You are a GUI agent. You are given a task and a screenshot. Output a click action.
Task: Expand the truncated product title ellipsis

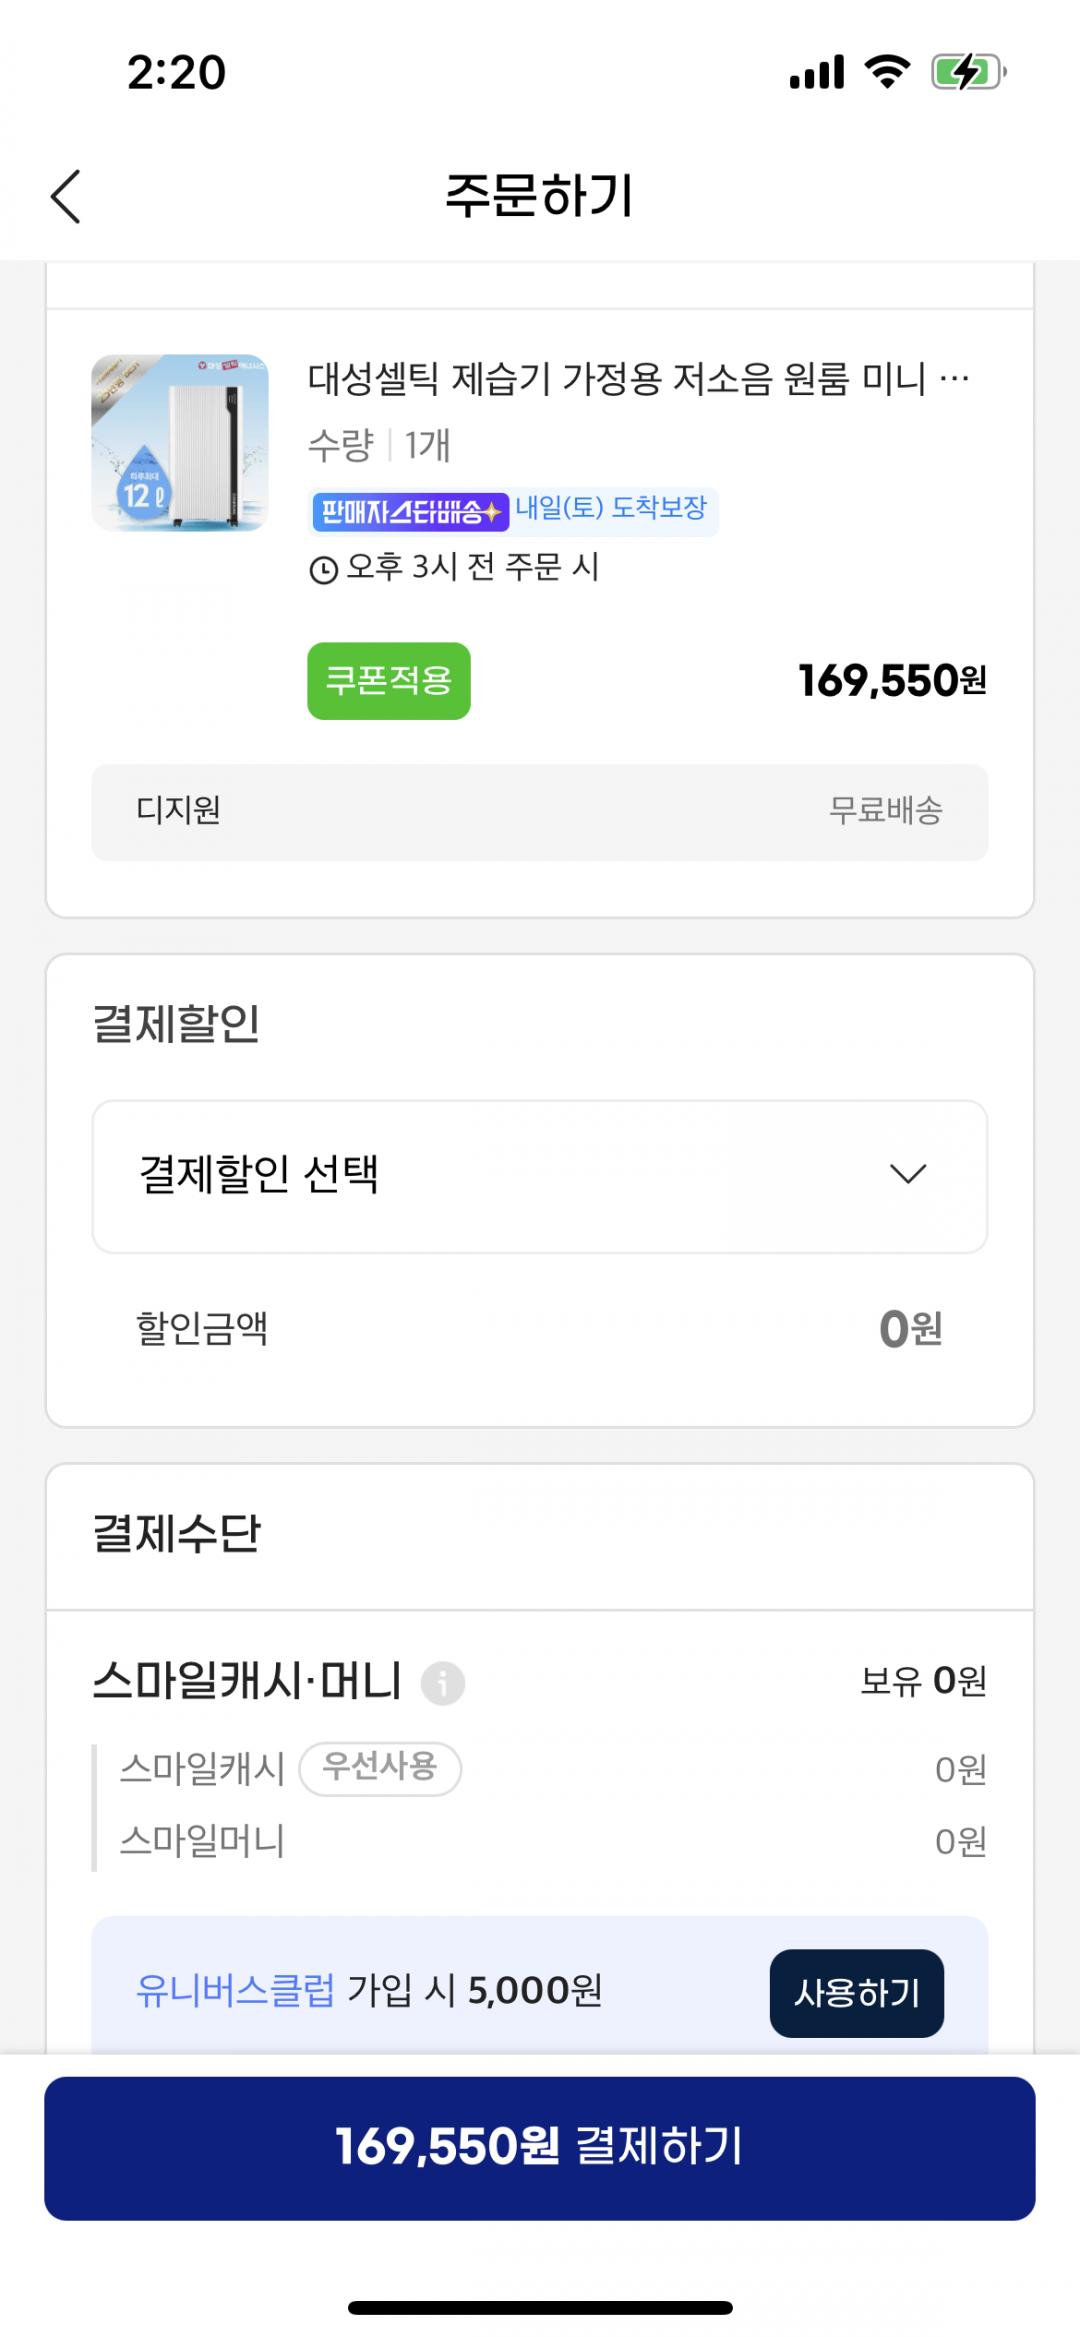pyautogui.click(x=955, y=380)
